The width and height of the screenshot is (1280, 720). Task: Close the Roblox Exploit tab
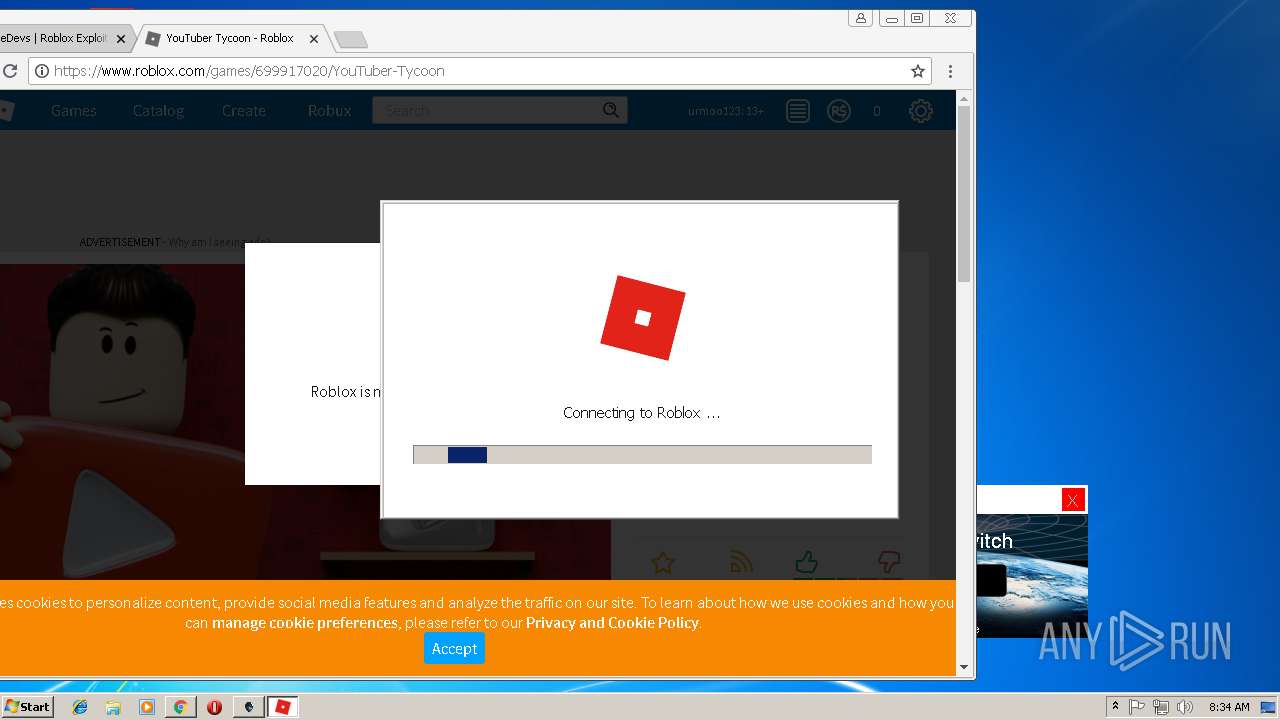pos(121,39)
